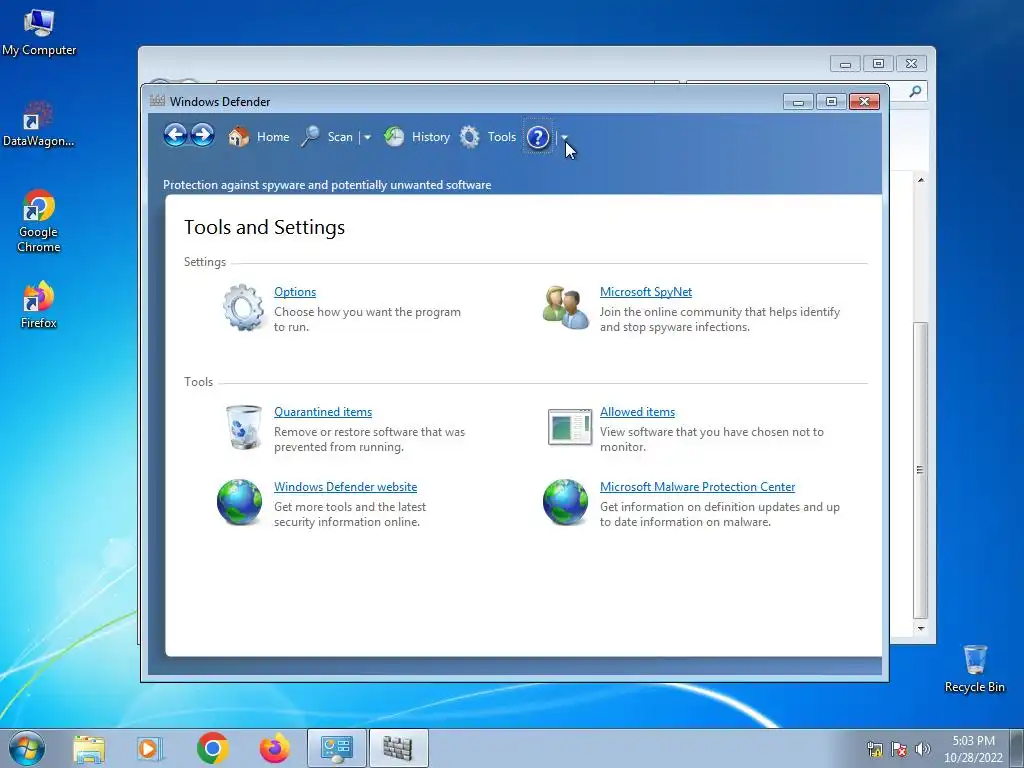Select the Firefox desktop shortcut
This screenshot has height=768, width=1024.
[x=39, y=305]
